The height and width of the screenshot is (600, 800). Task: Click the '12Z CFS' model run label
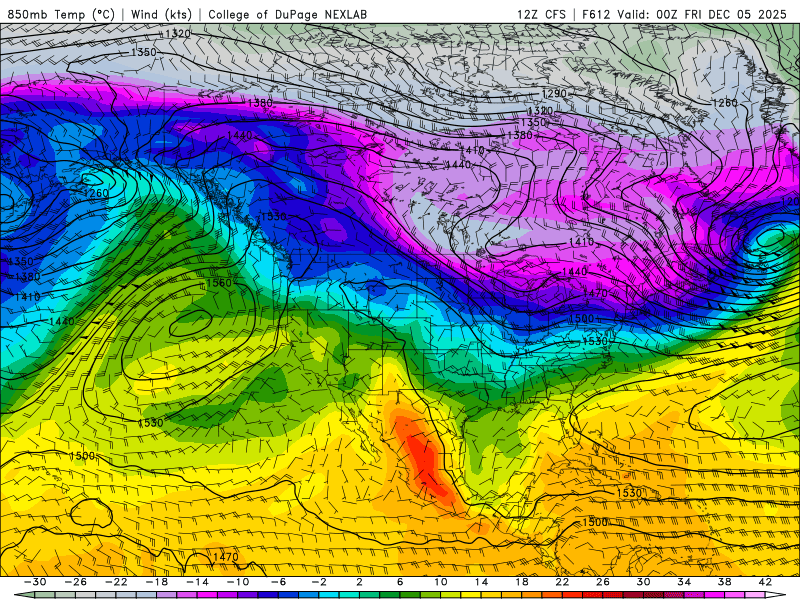pyautogui.click(x=541, y=14)
